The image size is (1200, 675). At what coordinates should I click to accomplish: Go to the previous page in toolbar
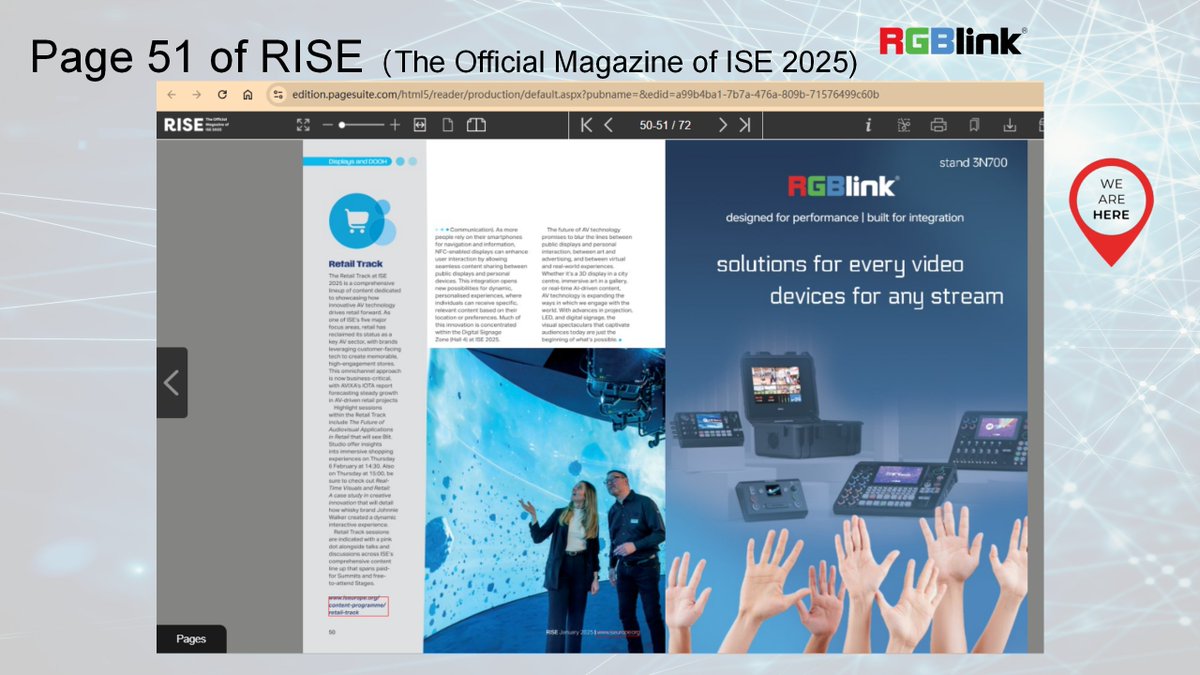coord(609,125)
